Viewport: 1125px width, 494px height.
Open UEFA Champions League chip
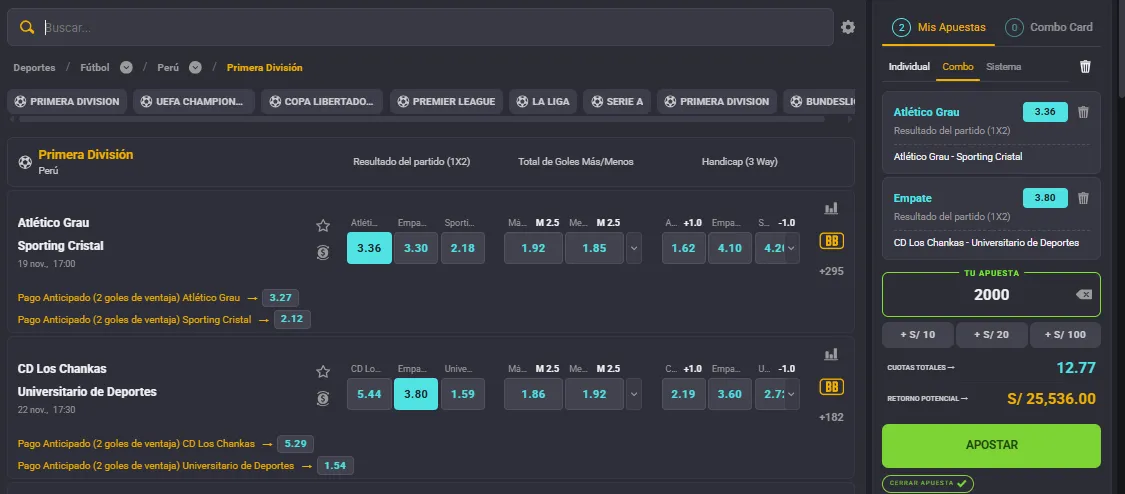194,102
